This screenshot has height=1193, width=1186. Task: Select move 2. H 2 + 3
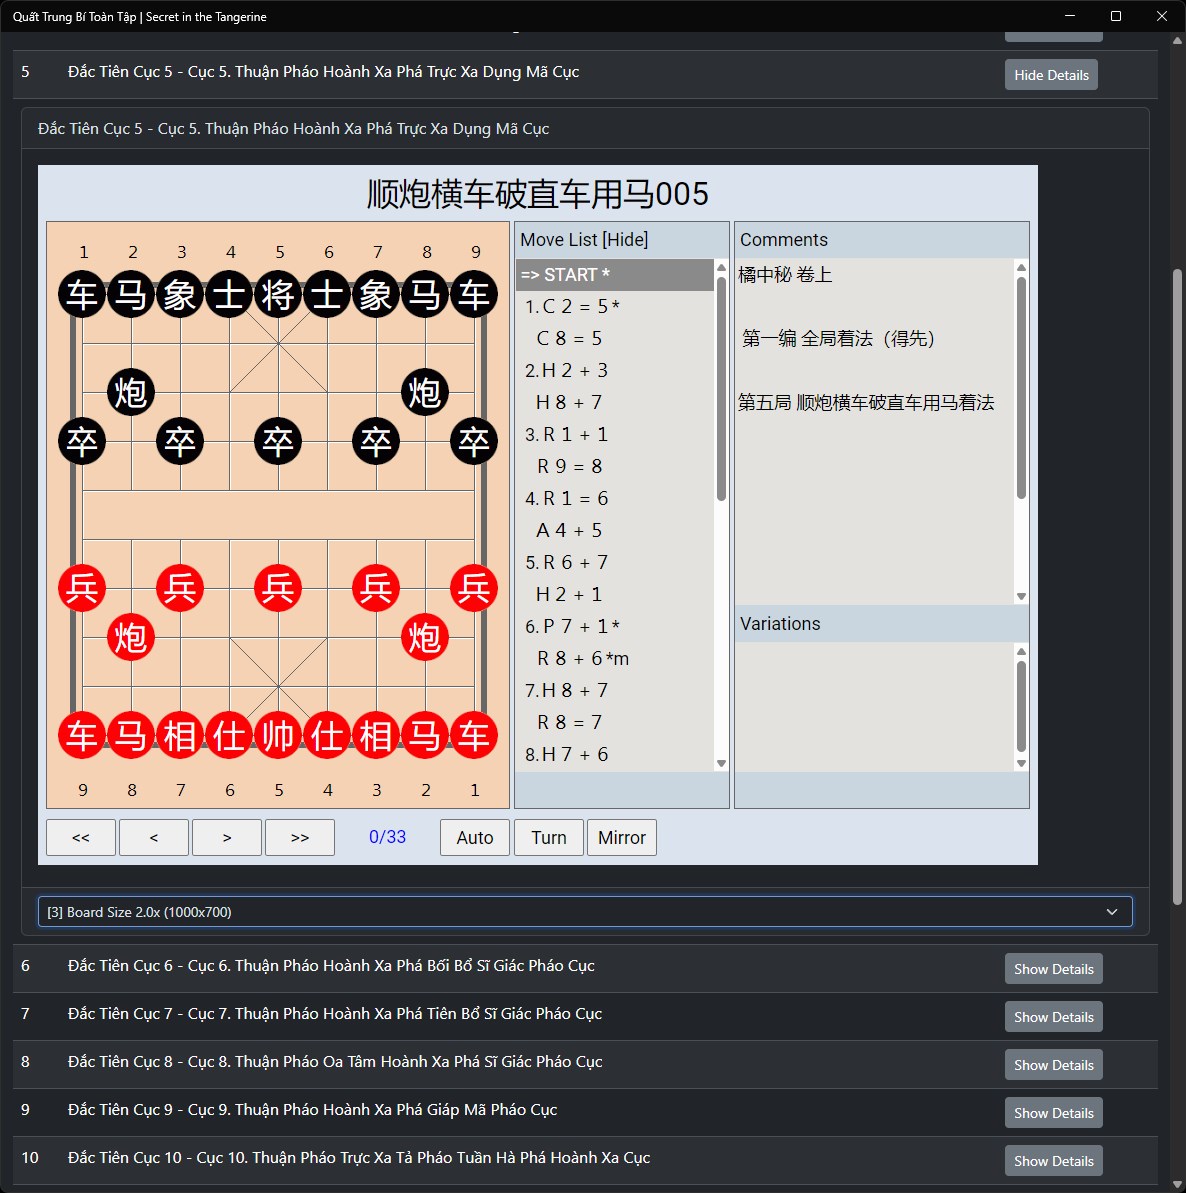pos(615,371)
